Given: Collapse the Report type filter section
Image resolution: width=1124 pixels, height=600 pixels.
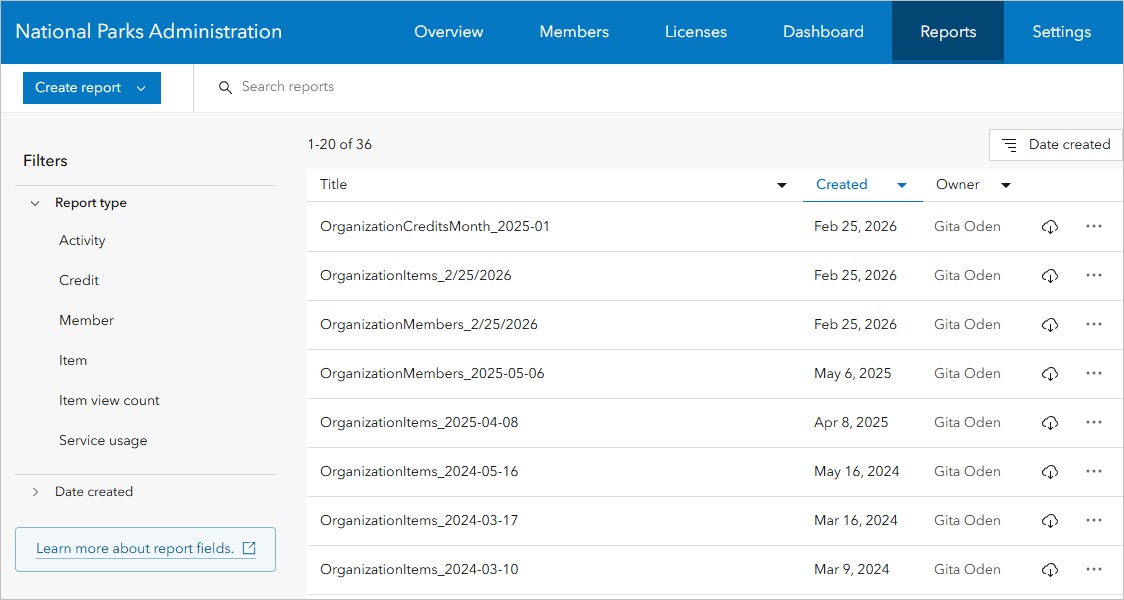Looking at the screenshot, I should click(x=36, y=204).
